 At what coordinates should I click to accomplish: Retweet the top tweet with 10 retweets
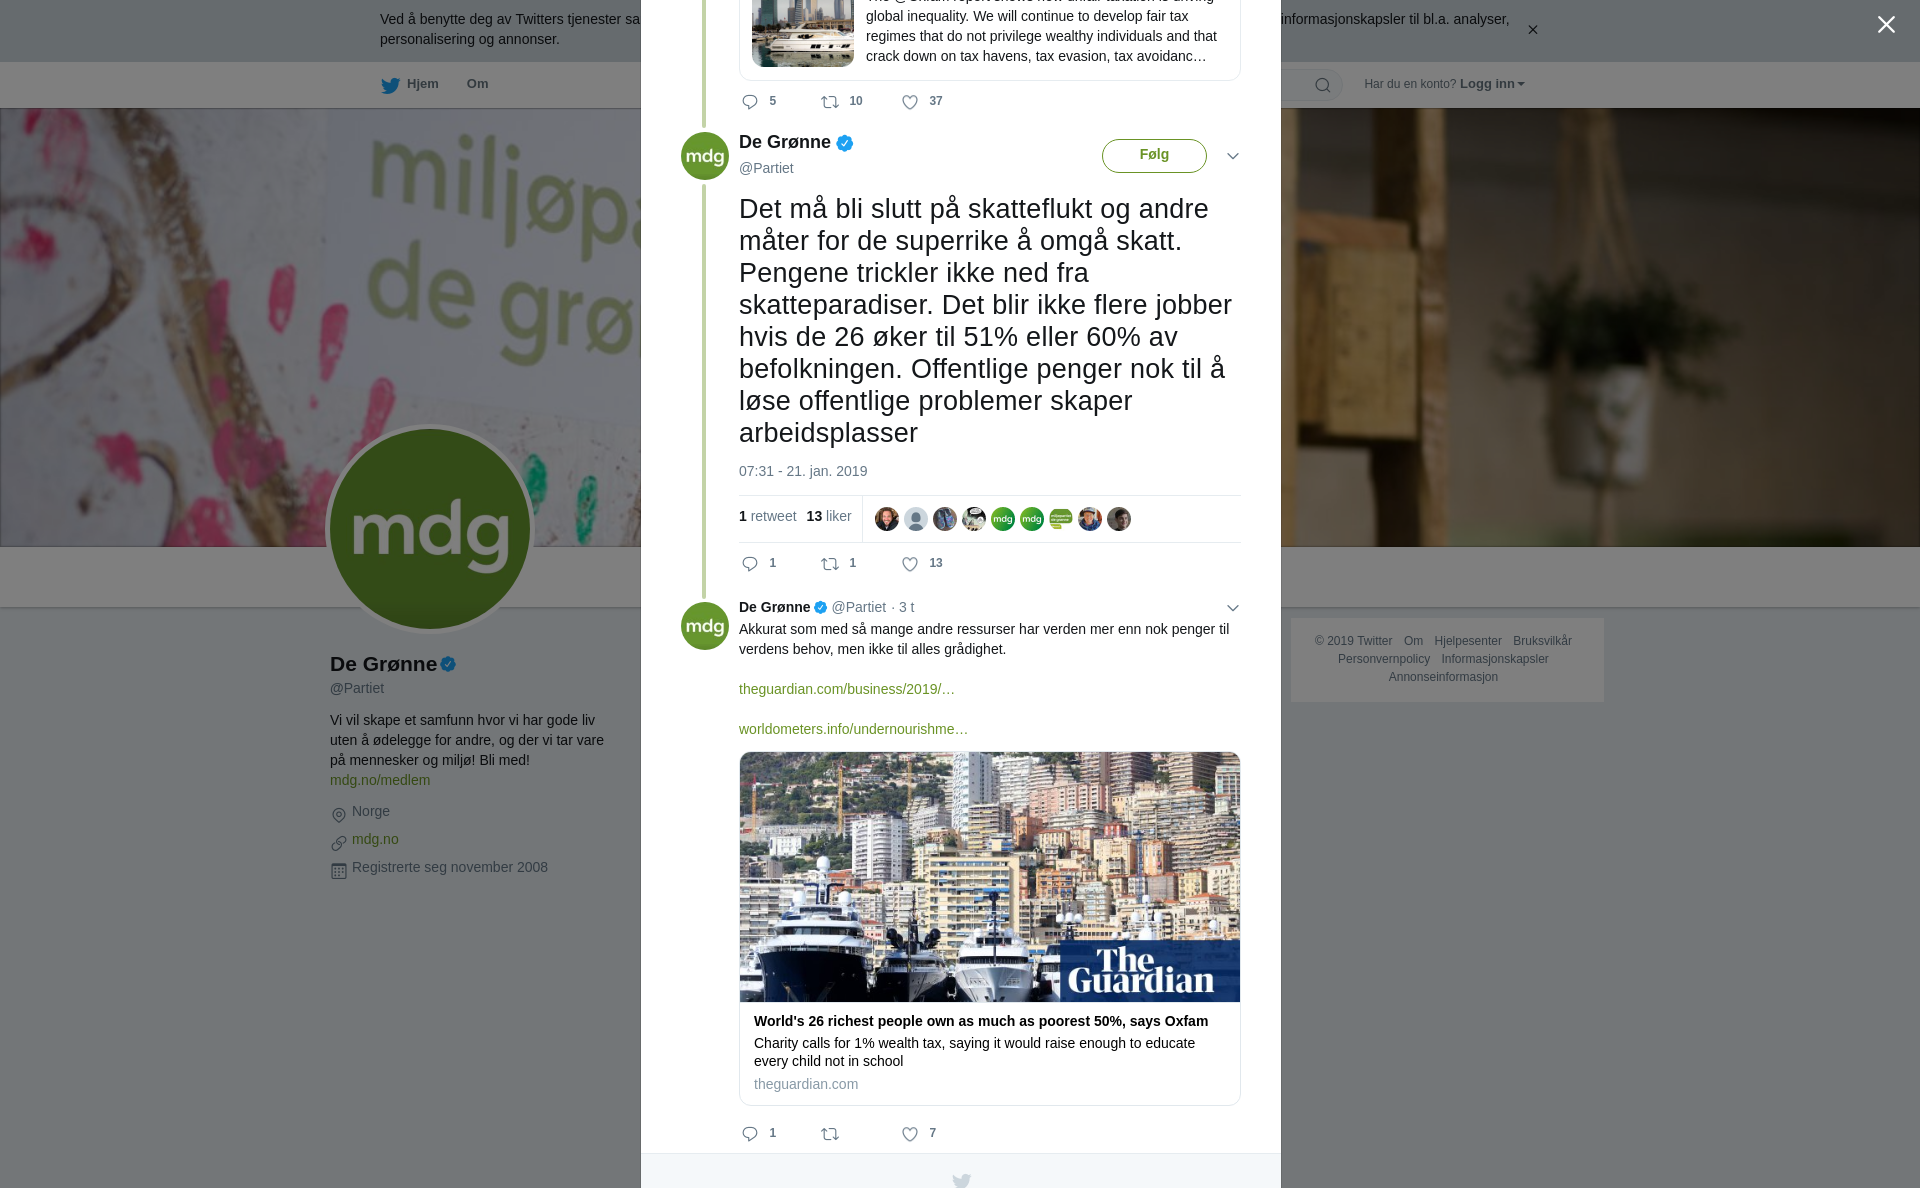(830, 102)
